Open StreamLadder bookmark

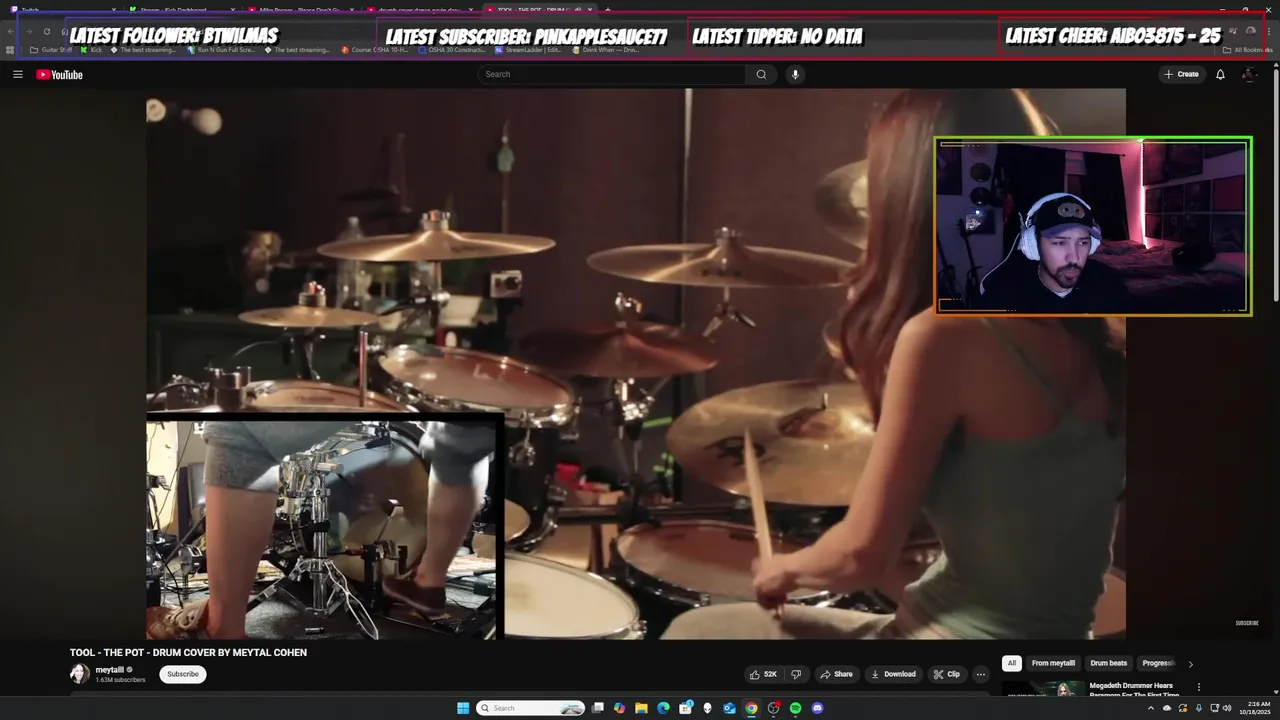tap(528, 50)
